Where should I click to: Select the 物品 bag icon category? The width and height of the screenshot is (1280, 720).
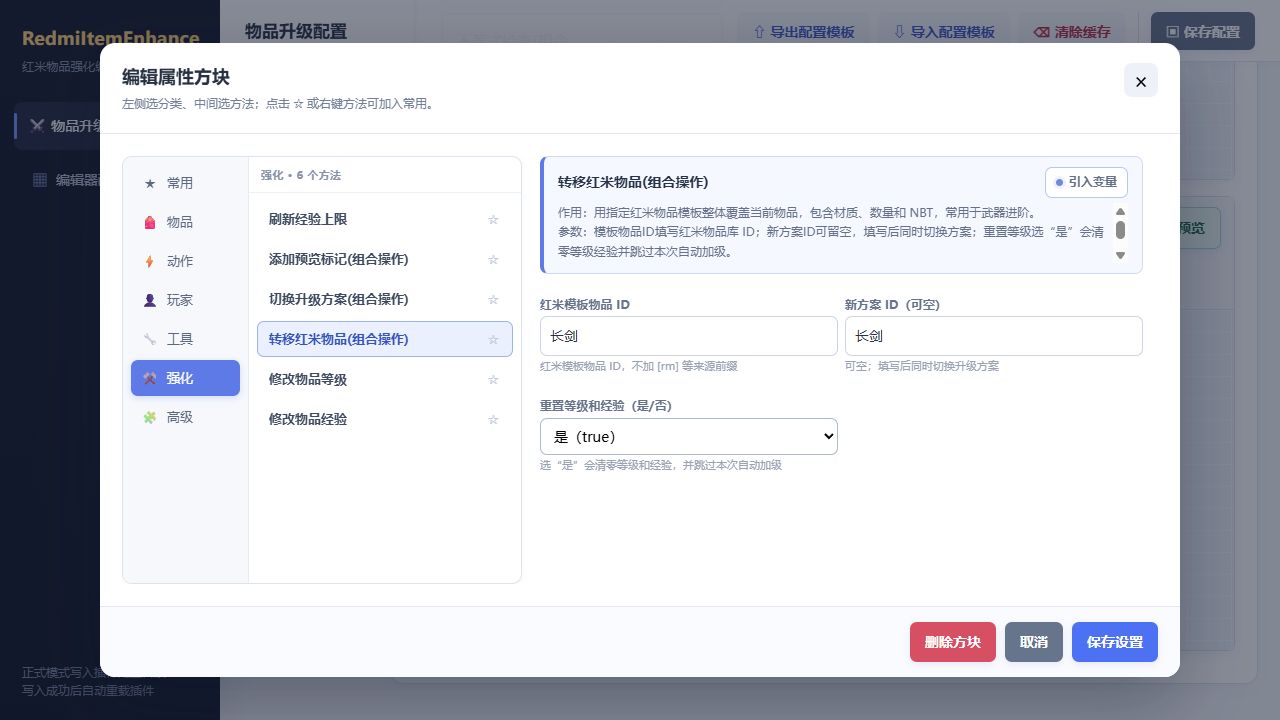pos(185,222)
